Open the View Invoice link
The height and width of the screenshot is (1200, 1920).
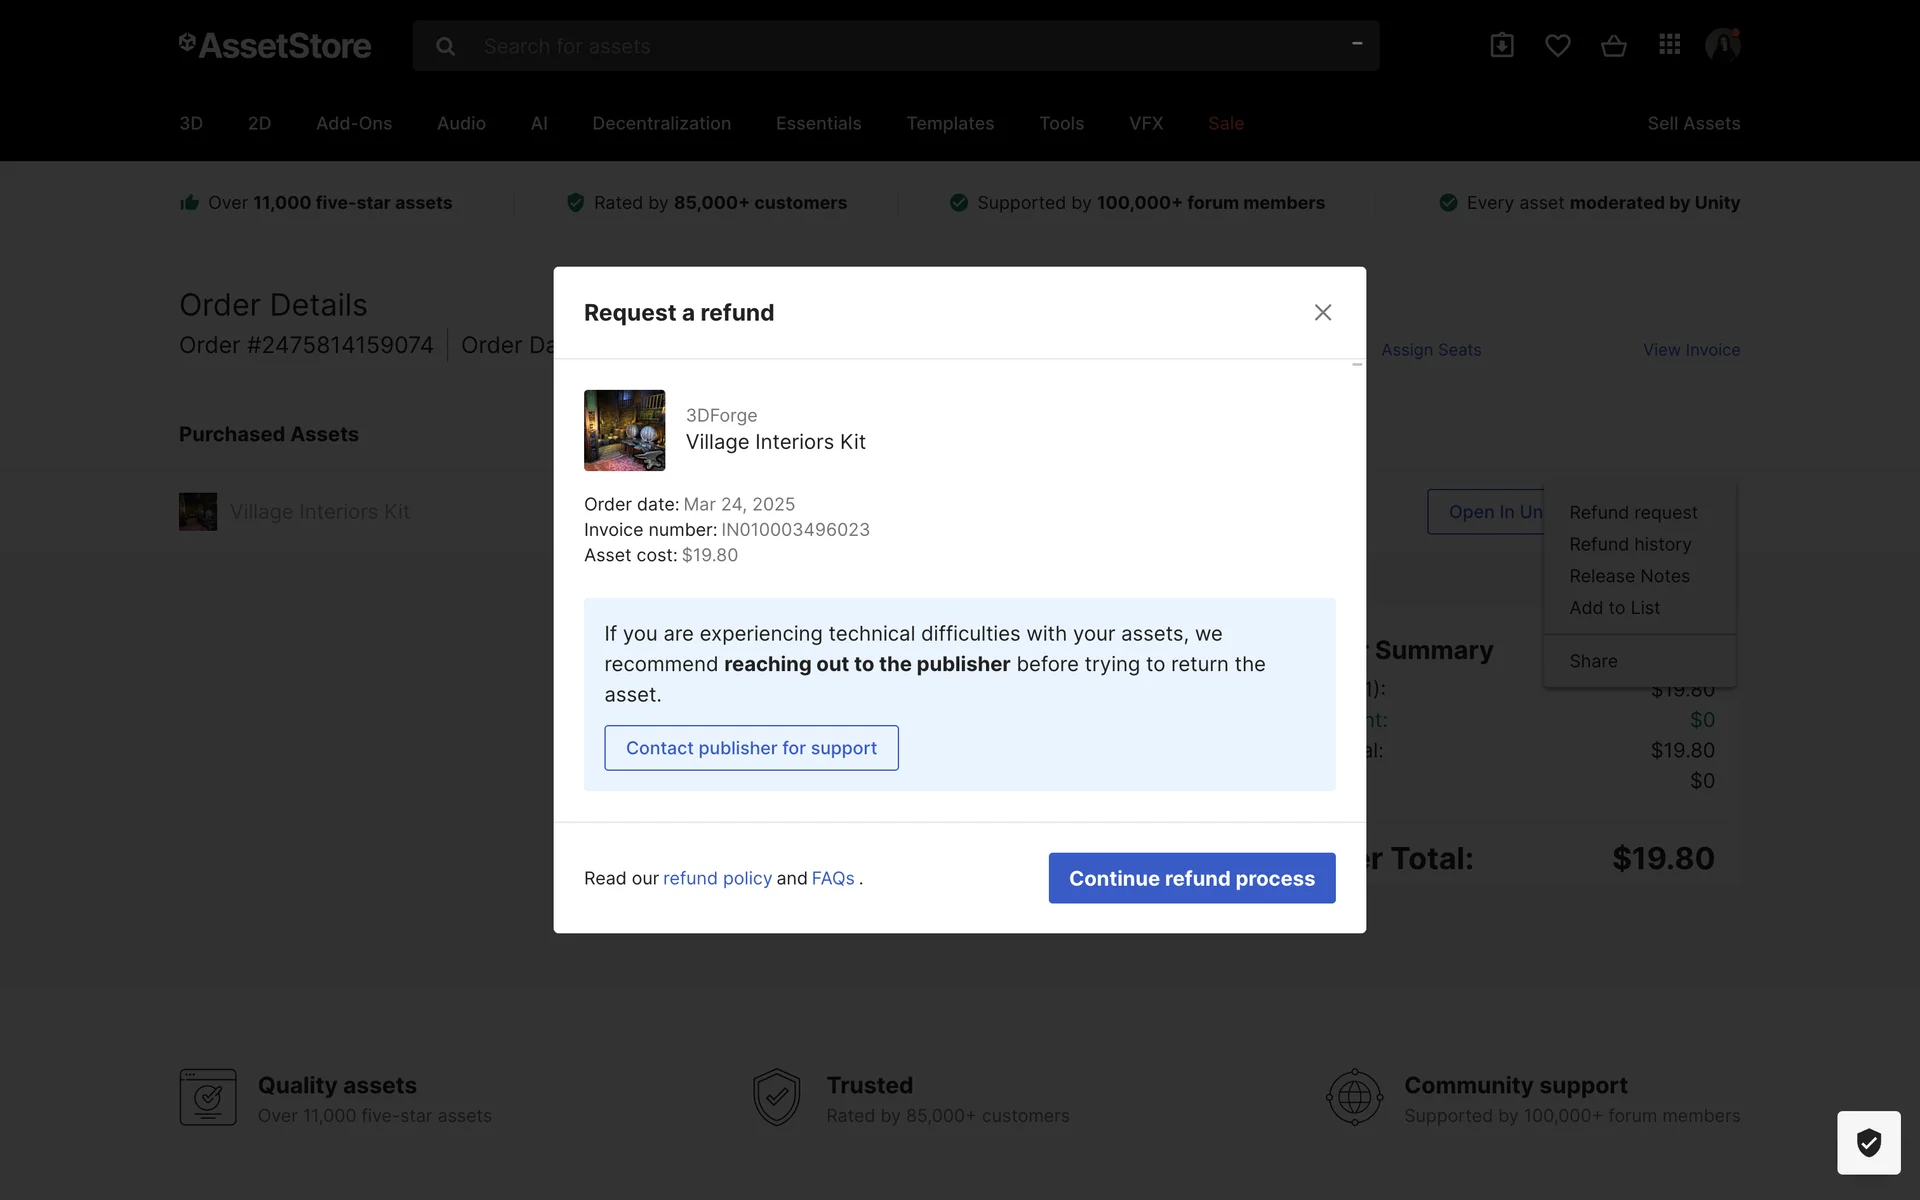coord(1691,350)
